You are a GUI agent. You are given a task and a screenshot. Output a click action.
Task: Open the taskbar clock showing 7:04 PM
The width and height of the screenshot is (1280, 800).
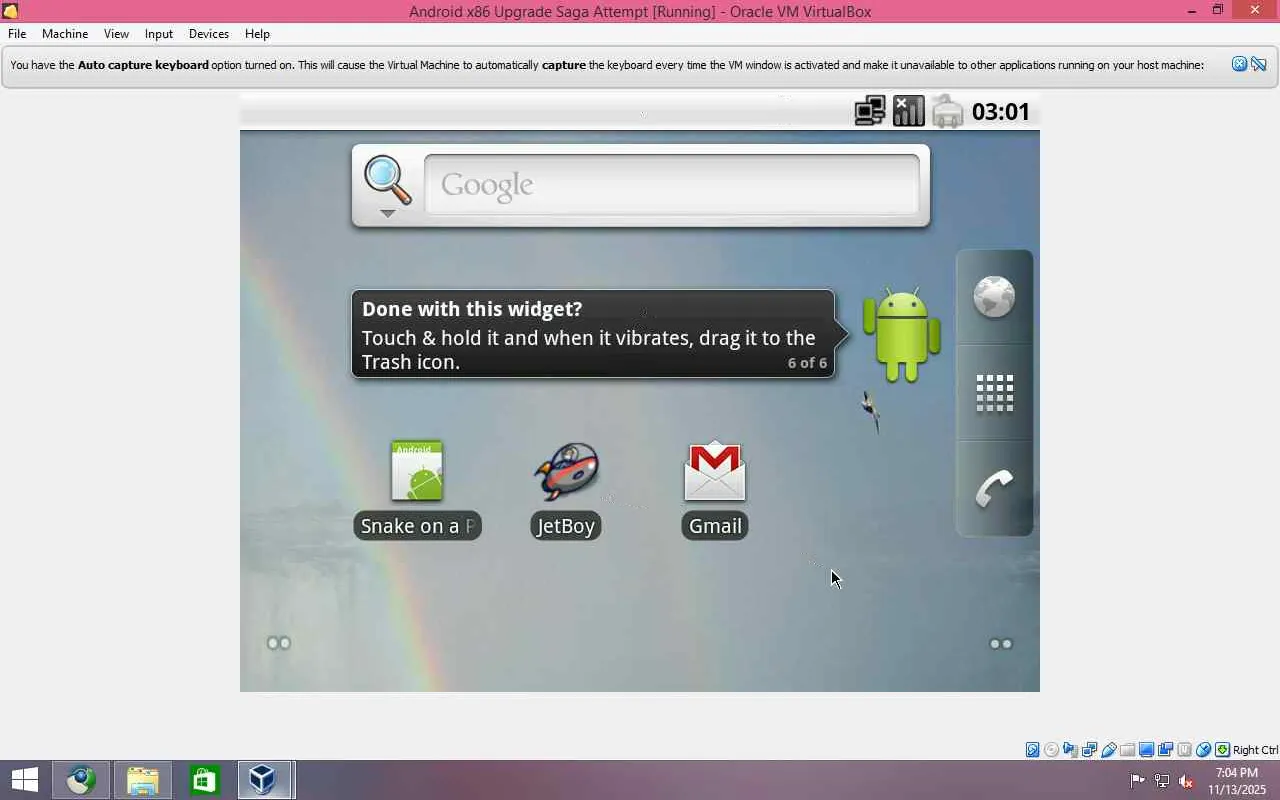(1237, 781)
